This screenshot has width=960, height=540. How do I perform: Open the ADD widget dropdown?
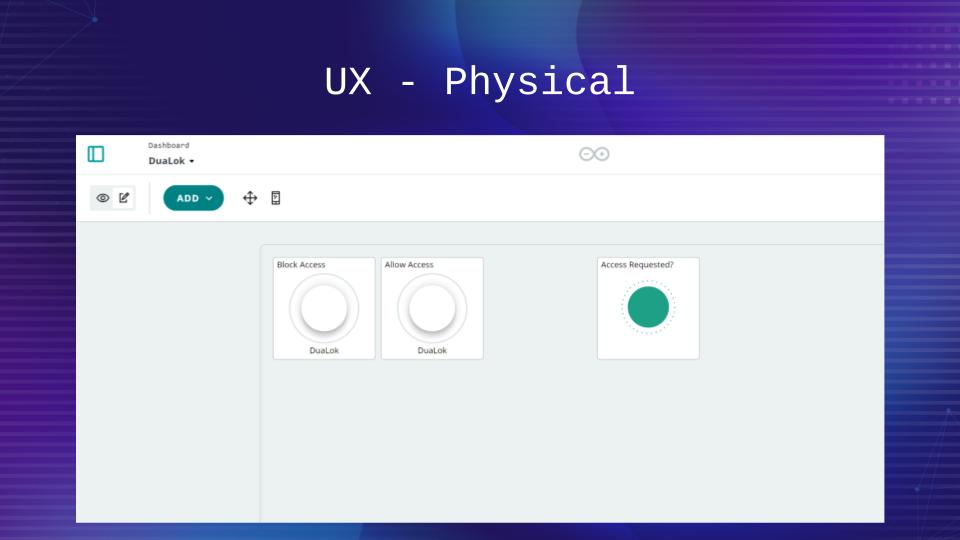point(193,198)
